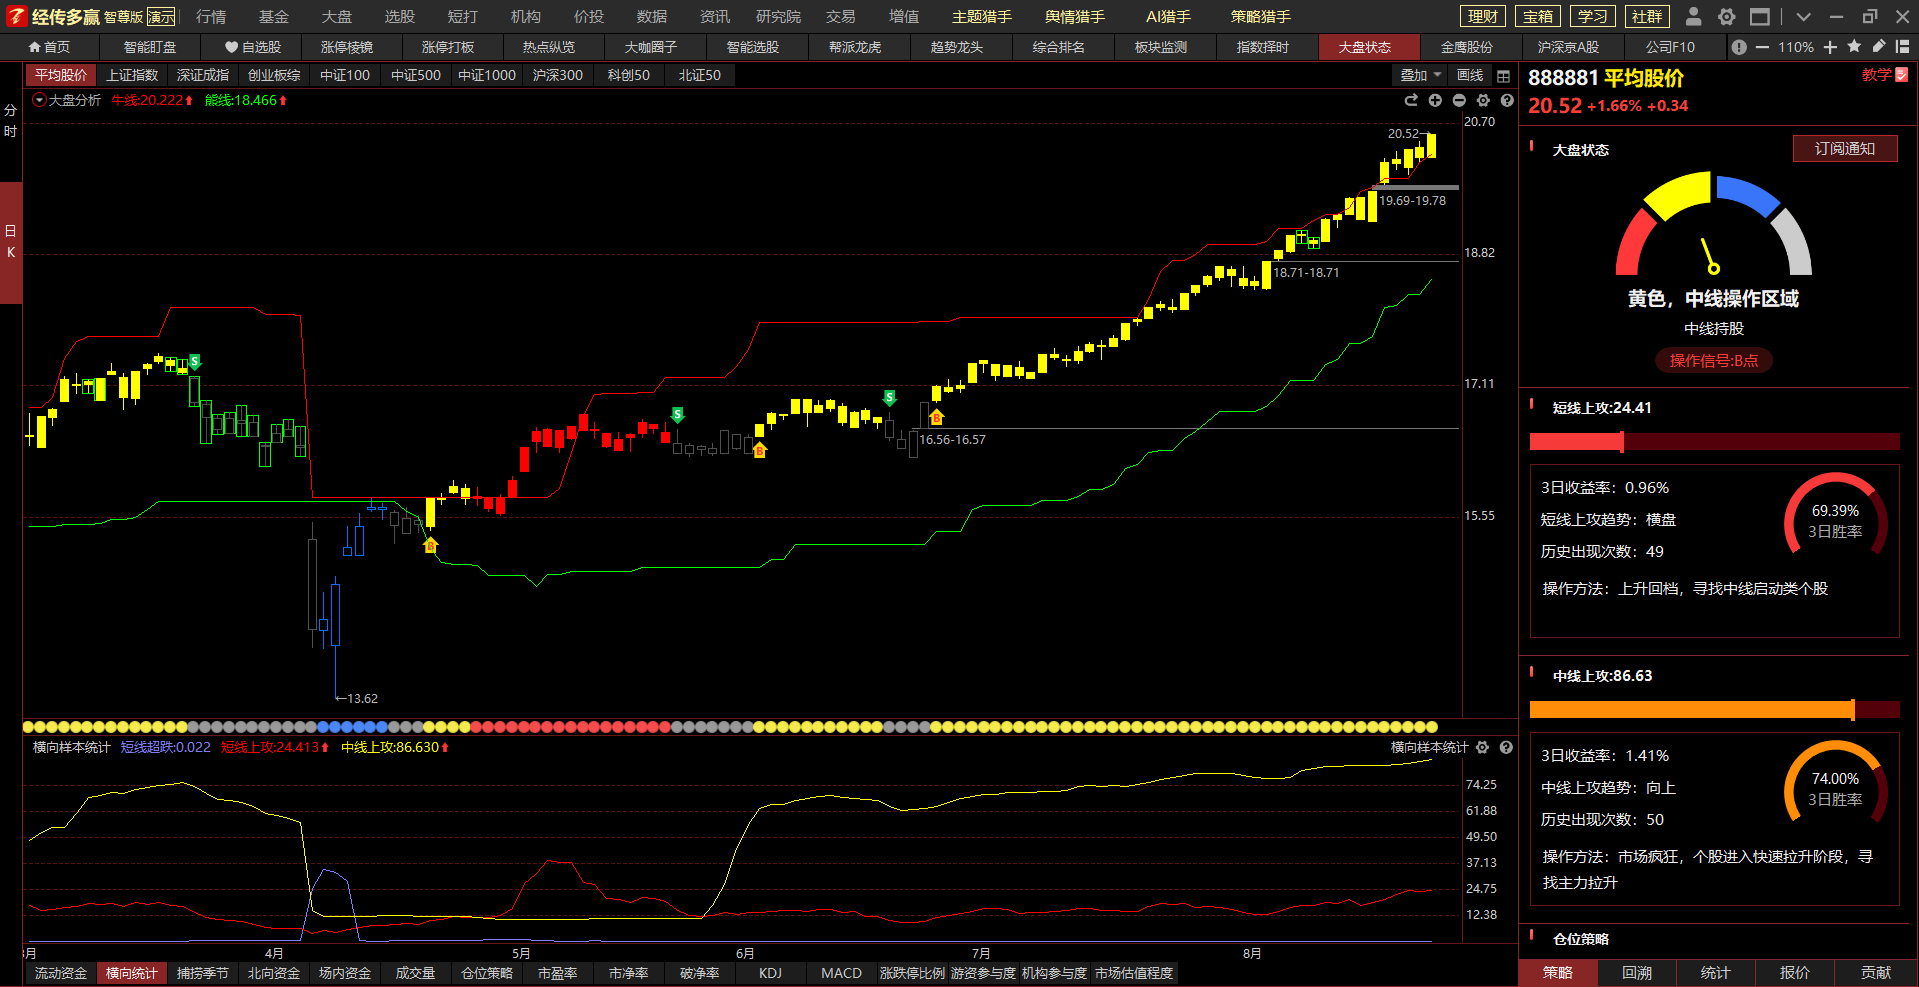Select the KDJ indicator tab
Screen dimensions: 1919x987
click(770, 973)
